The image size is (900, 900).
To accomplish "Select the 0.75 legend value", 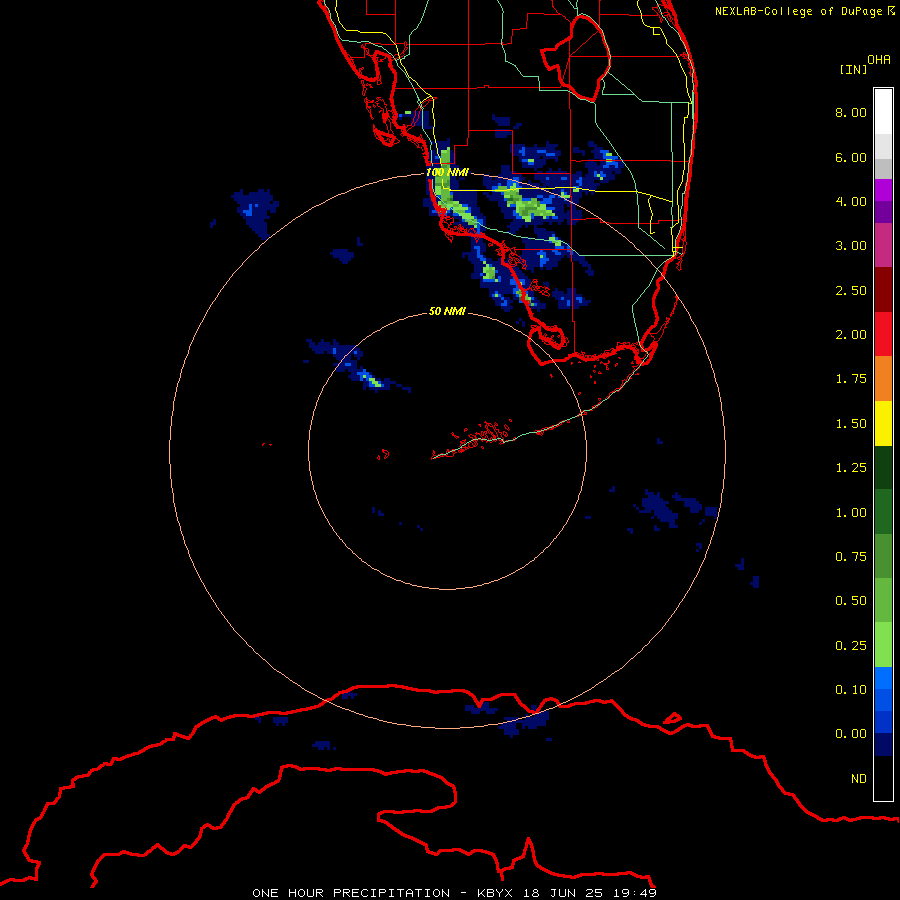I will [851, 557].
